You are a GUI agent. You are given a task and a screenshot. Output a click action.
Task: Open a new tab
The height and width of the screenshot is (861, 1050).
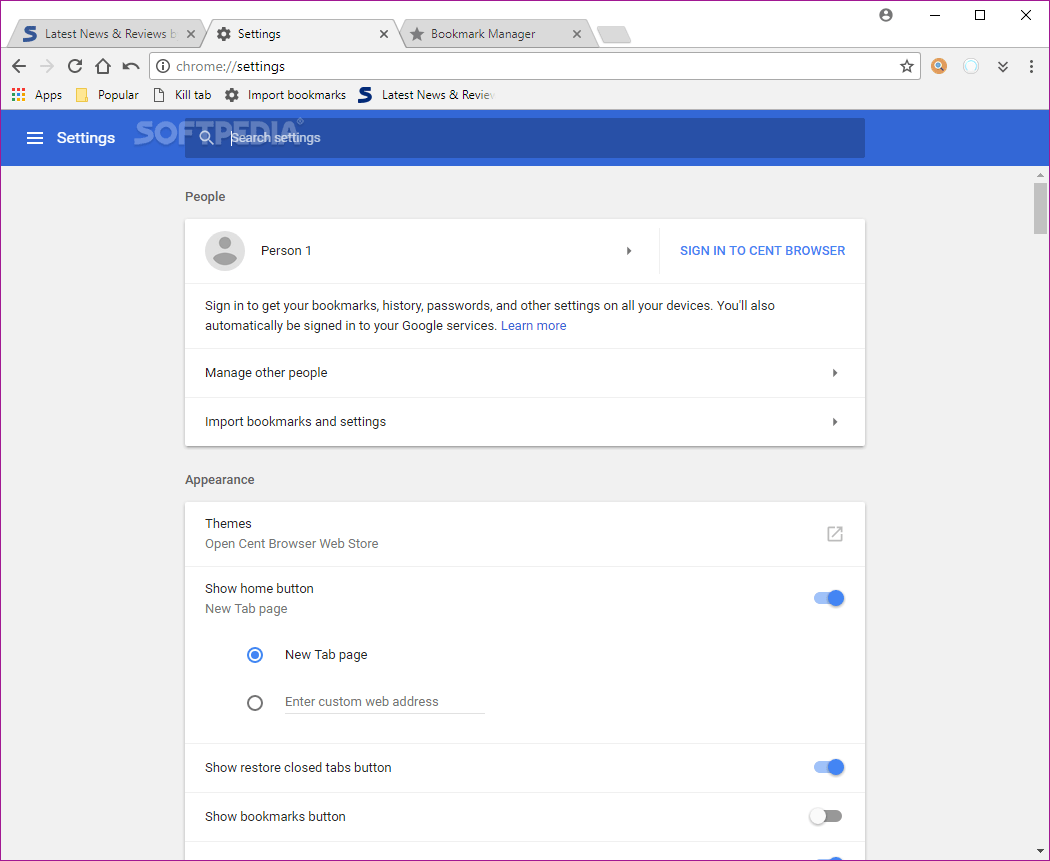click(x=613, y=34)
